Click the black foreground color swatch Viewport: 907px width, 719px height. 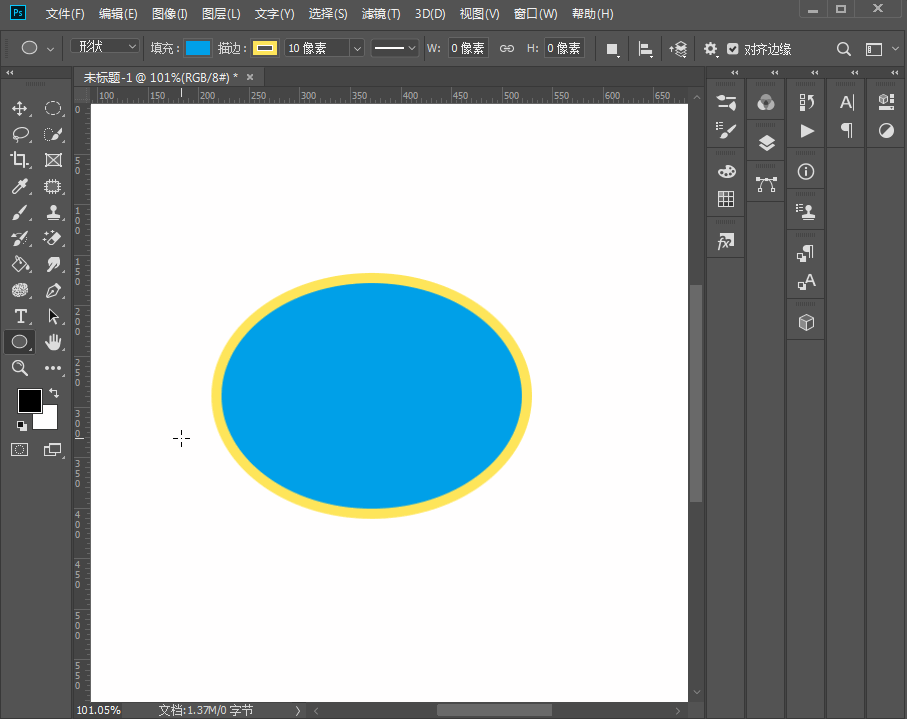(28, 400)
